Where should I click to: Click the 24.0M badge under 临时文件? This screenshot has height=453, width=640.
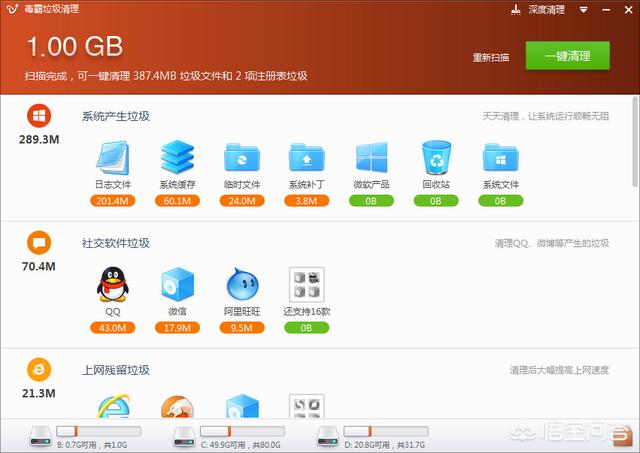point(242,201)
